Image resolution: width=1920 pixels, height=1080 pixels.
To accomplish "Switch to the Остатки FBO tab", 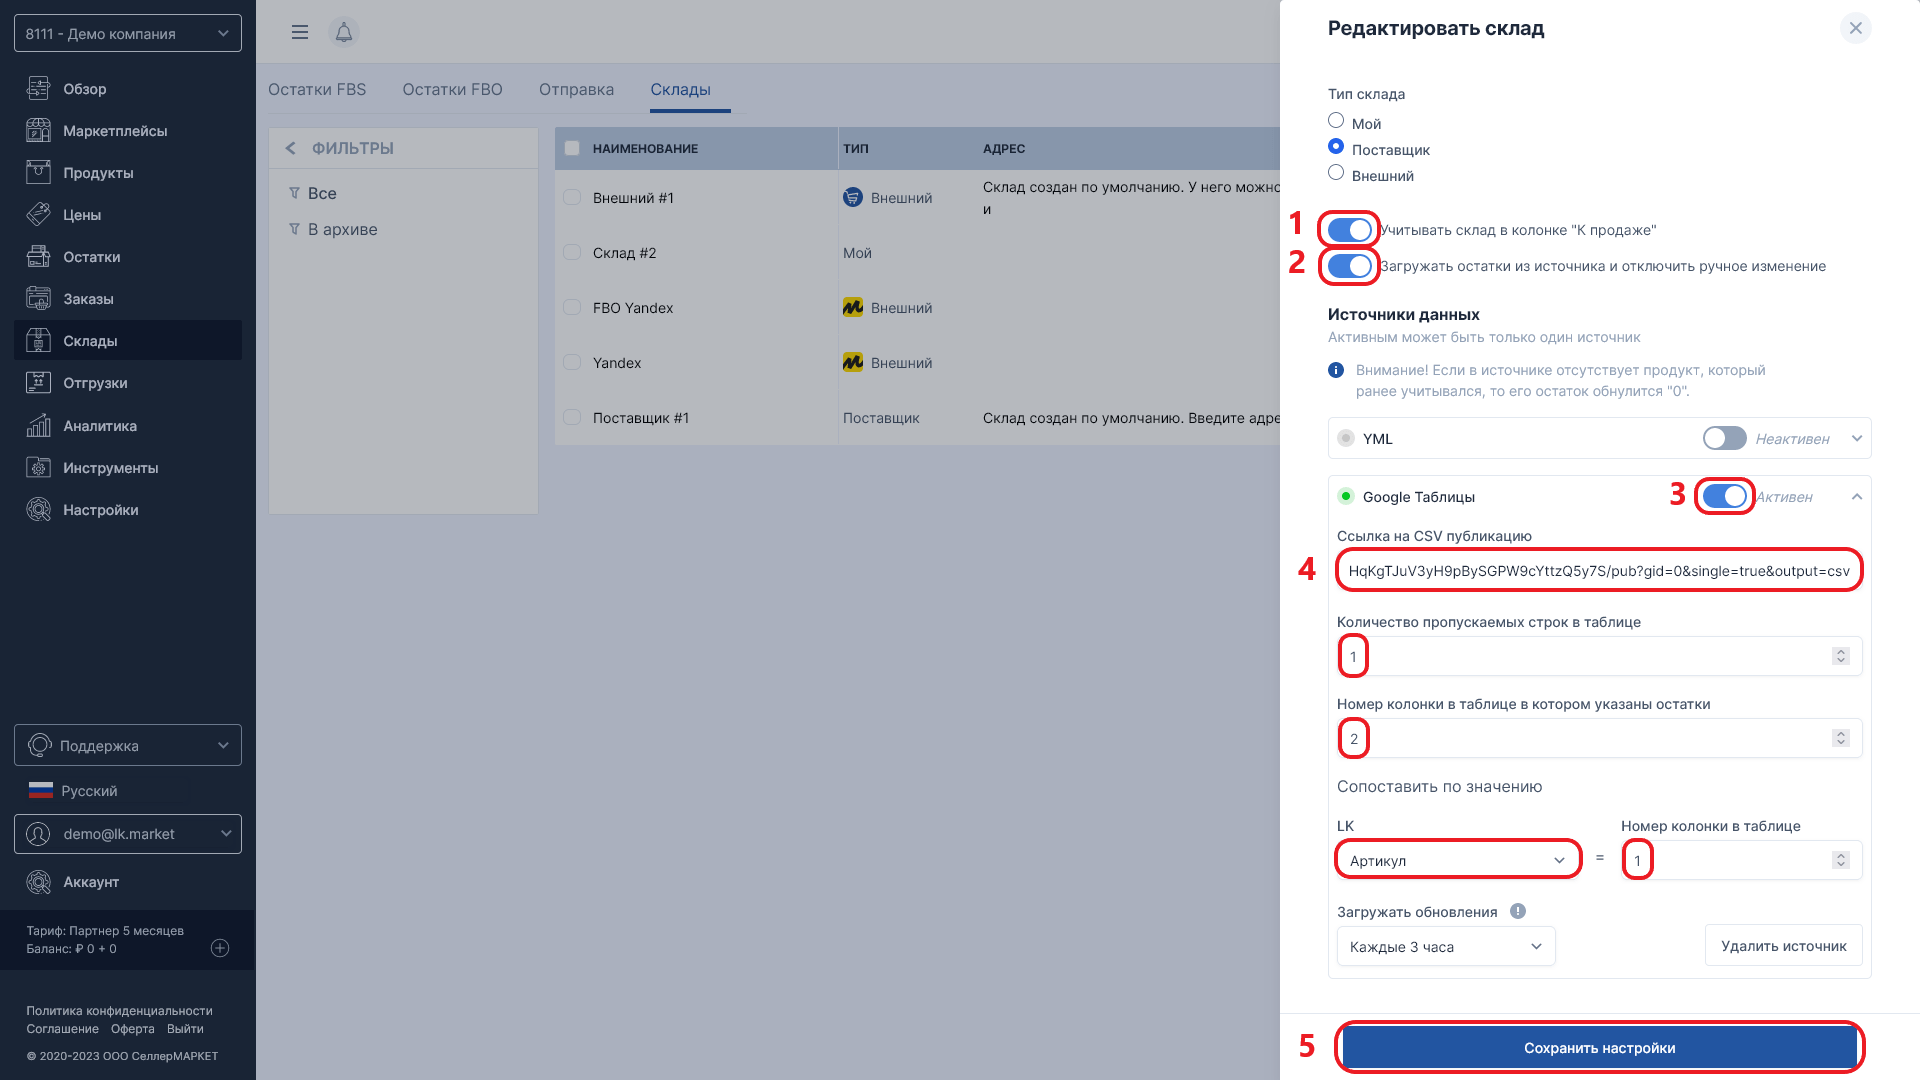I will click(x=452, y=89).
